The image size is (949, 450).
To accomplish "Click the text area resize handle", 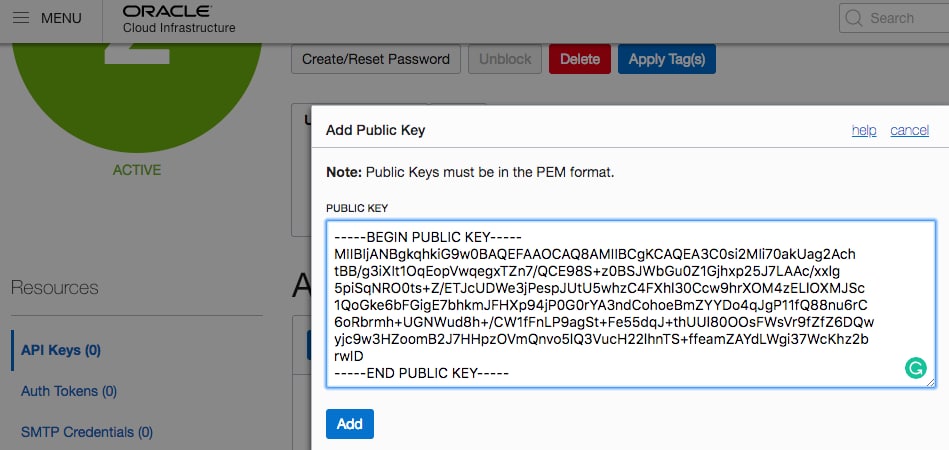I will pyautogui.click(x=931, y=382).
